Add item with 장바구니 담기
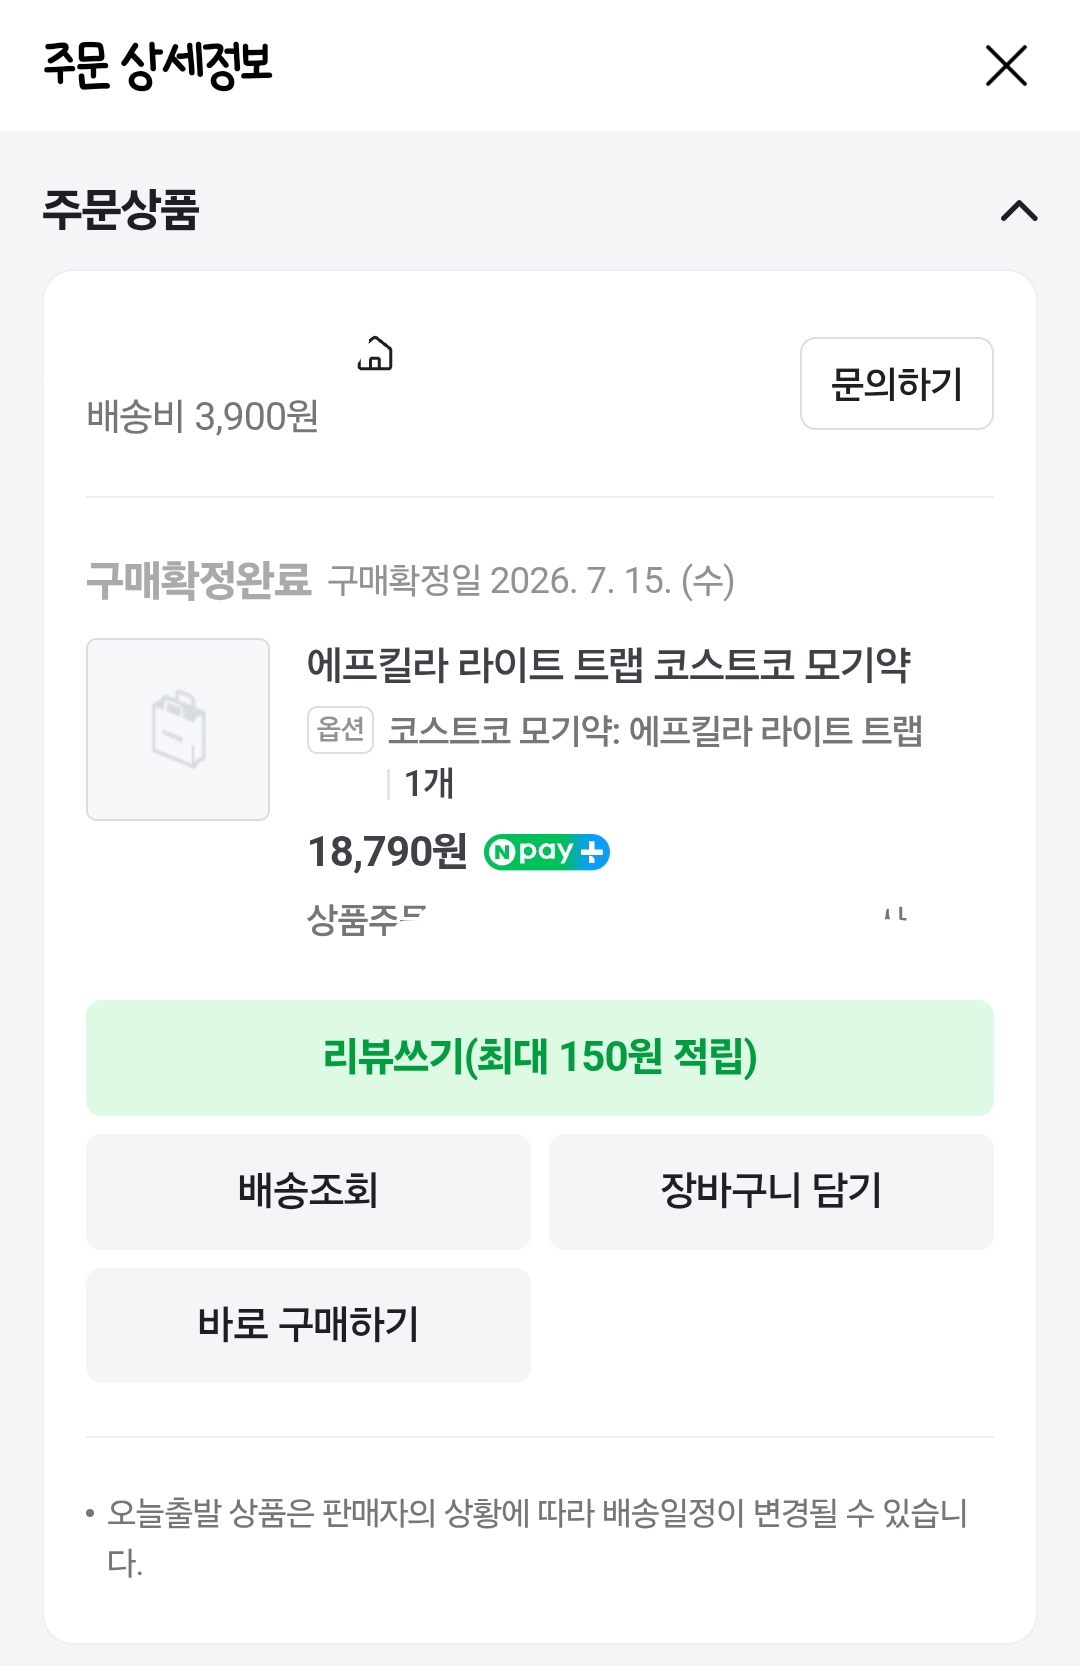This screenshot has width=1080, height=1666. coord(771,1191)
